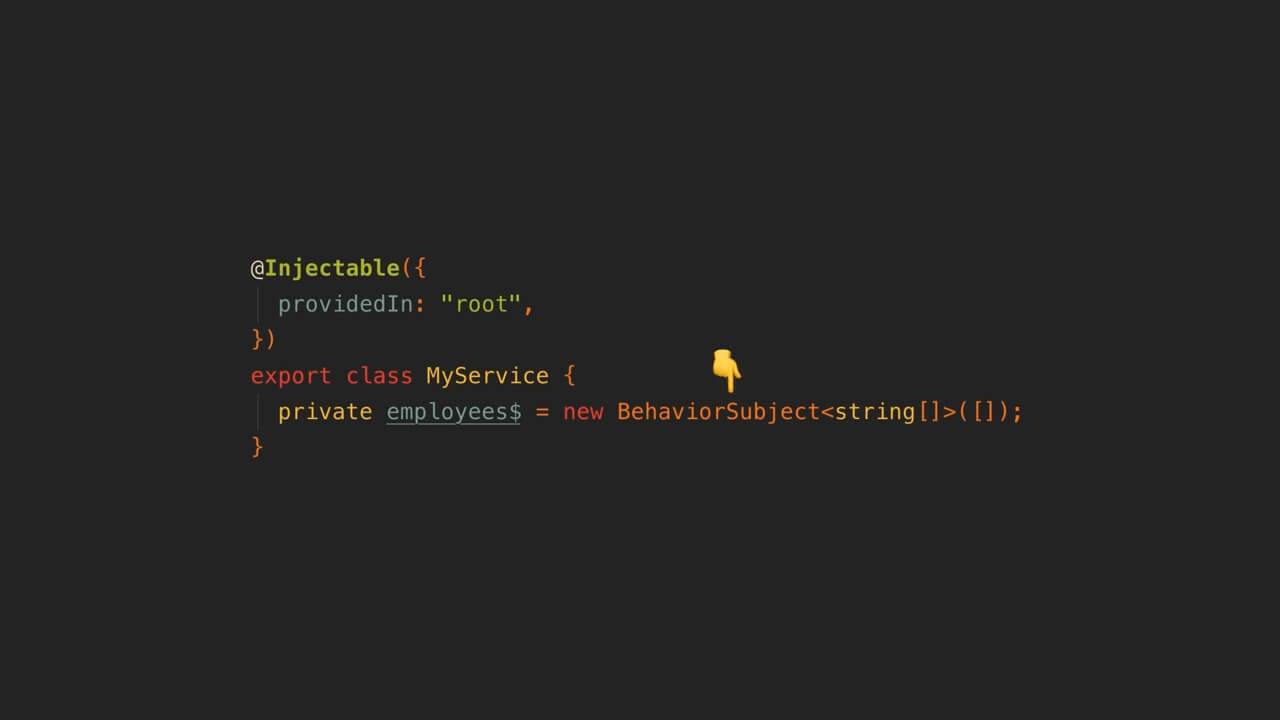
Task: Click the string[] generic type argument
Action: coord(888,412)
